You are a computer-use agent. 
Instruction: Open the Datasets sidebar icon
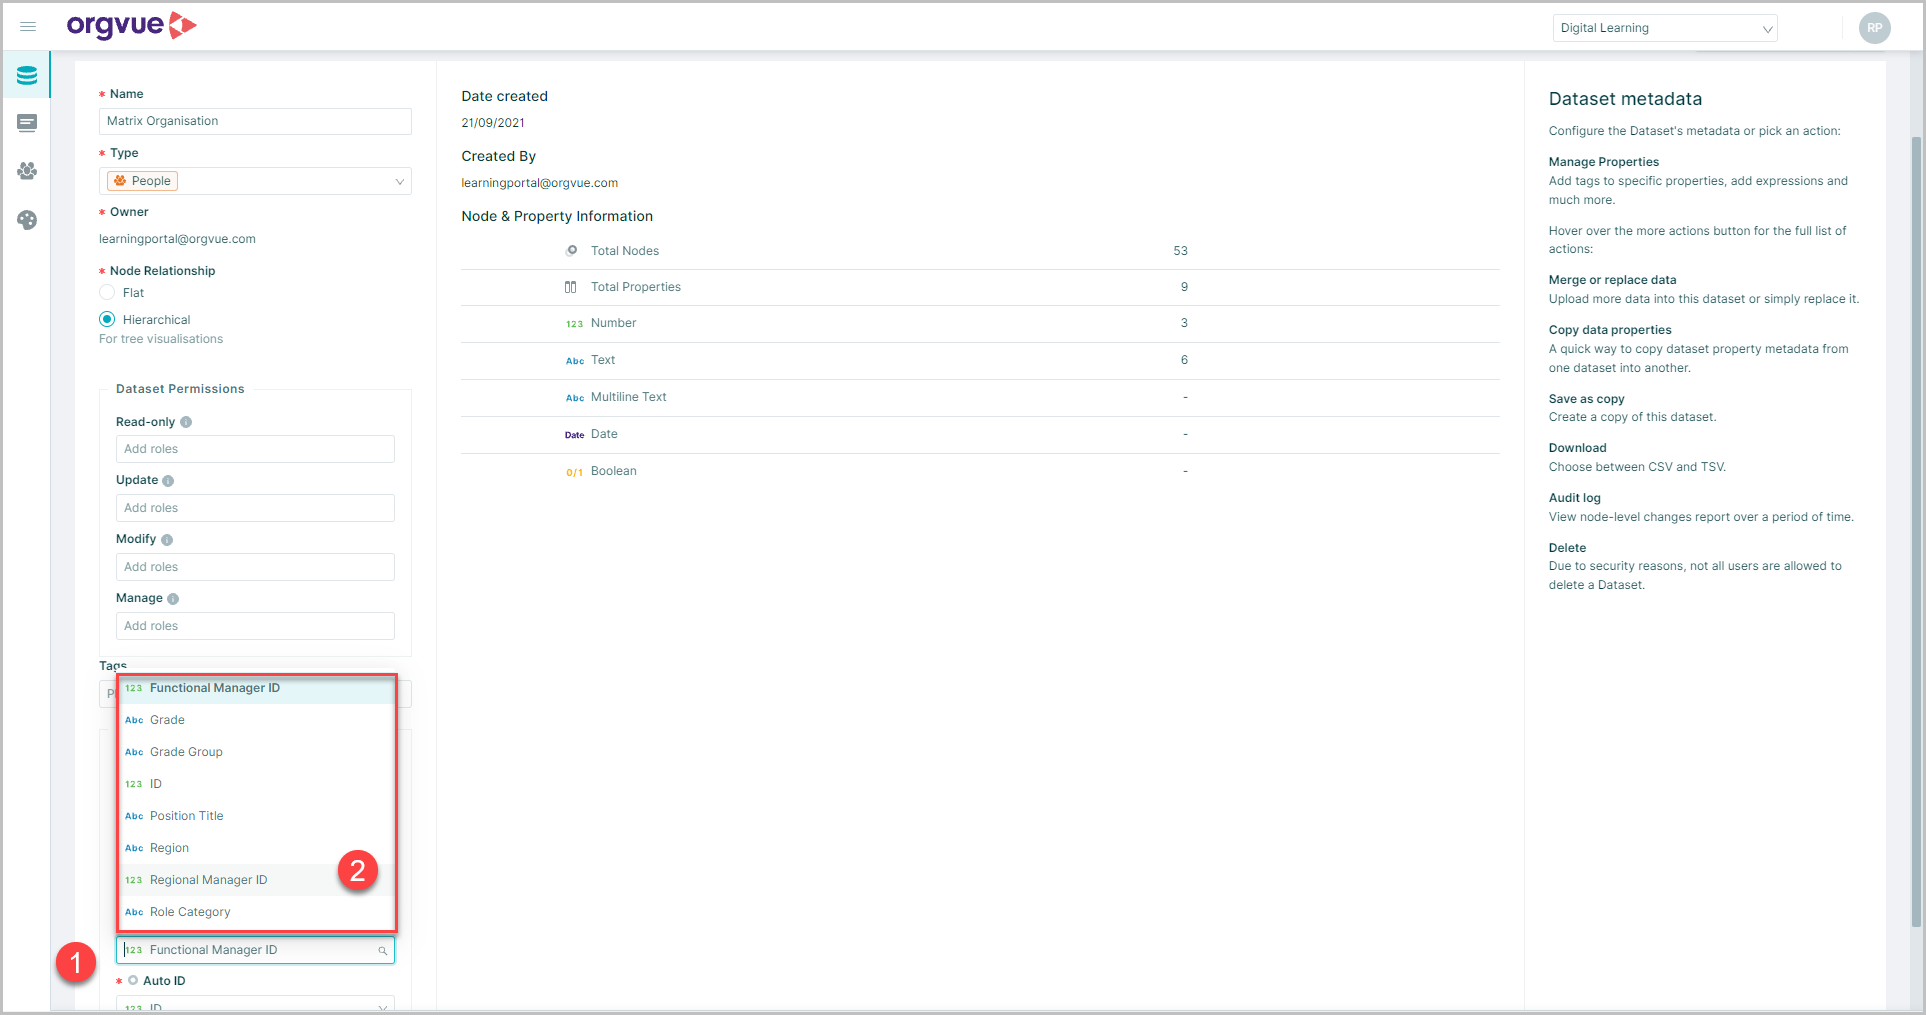(x=27, y=76)
